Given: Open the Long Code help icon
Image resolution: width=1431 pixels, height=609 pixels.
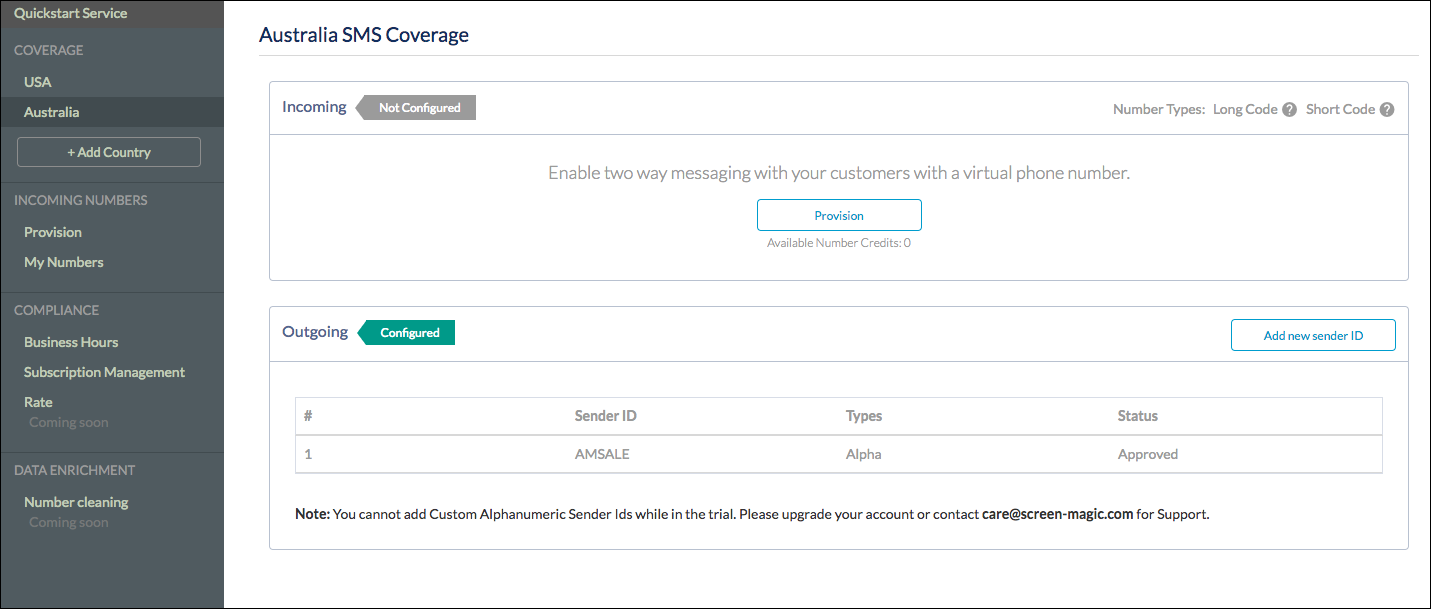Looking at the screenshot, I should pos(1290,110).
